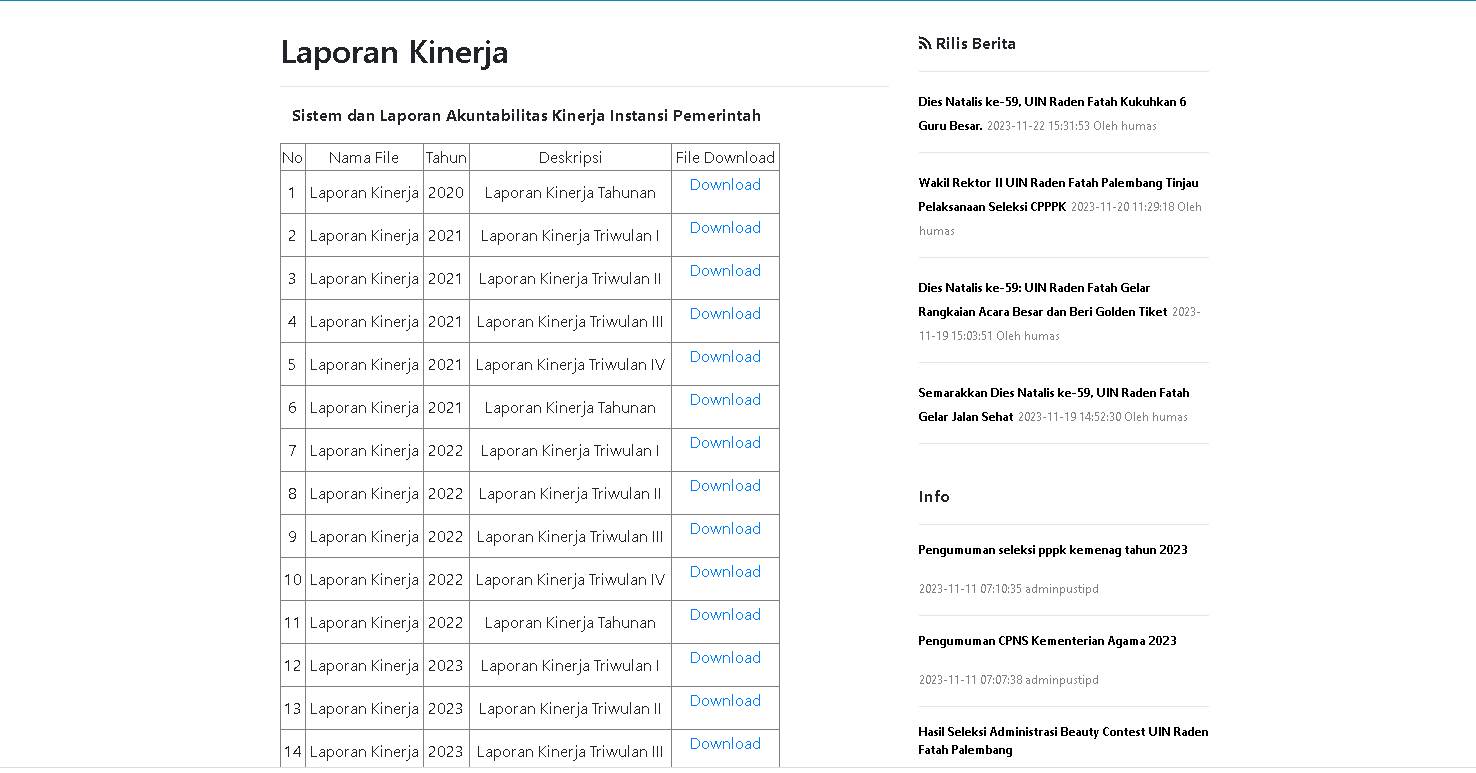Download the 2021 Triwulan II report
Screen dimensions: 1476x773
click(x=725, y=271)
